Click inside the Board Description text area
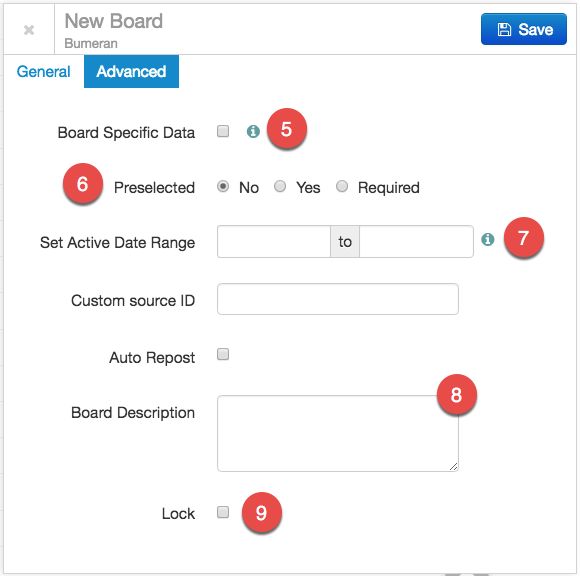Viewport: 580px width, 576px height. coord(338,433)
